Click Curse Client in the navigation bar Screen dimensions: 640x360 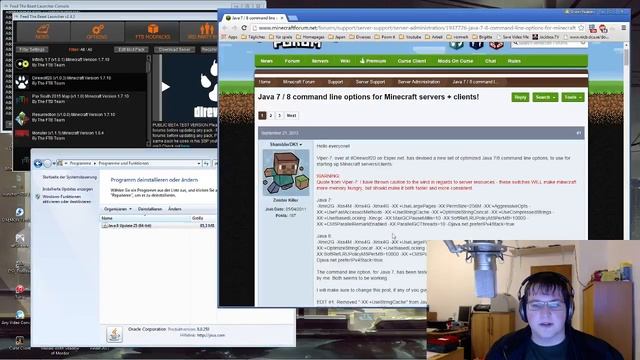pyautogui.click(x=412, y=61)
